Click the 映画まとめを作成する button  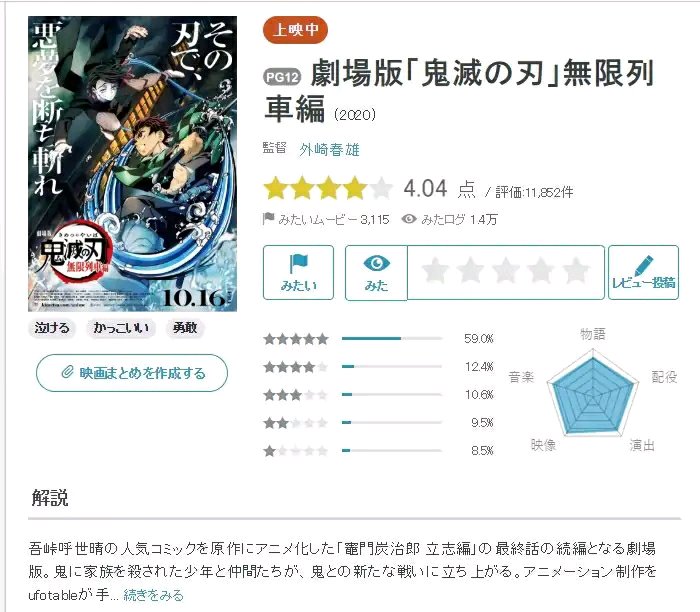(x=132, y=373)
